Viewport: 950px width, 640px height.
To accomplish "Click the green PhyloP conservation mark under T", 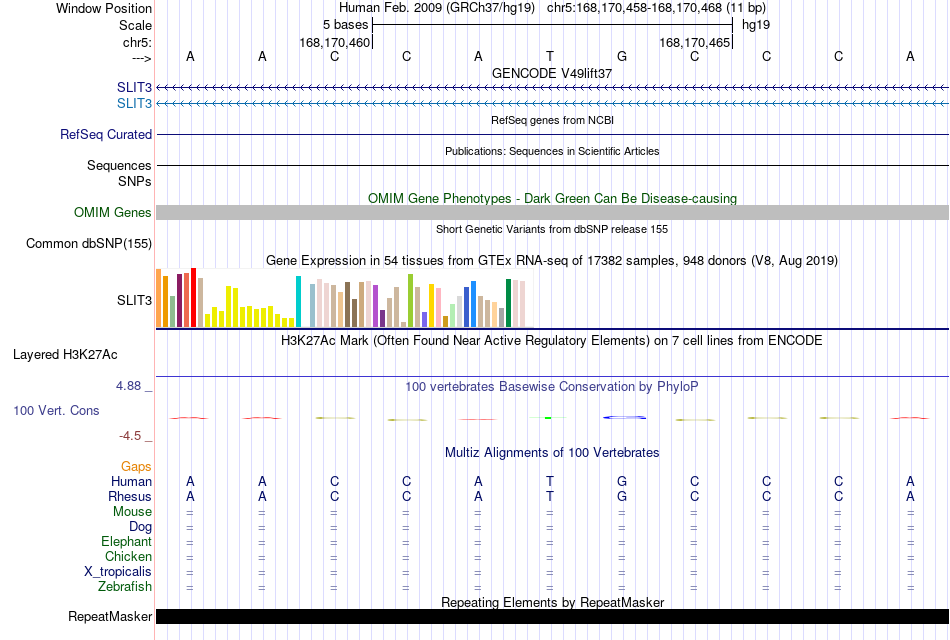I will [548, 418].
